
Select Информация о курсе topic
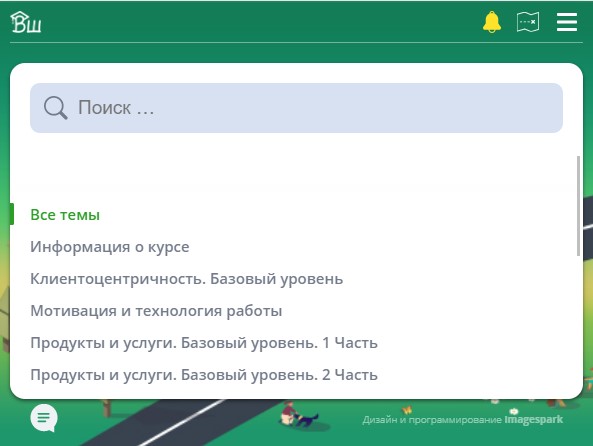(110, 247)
